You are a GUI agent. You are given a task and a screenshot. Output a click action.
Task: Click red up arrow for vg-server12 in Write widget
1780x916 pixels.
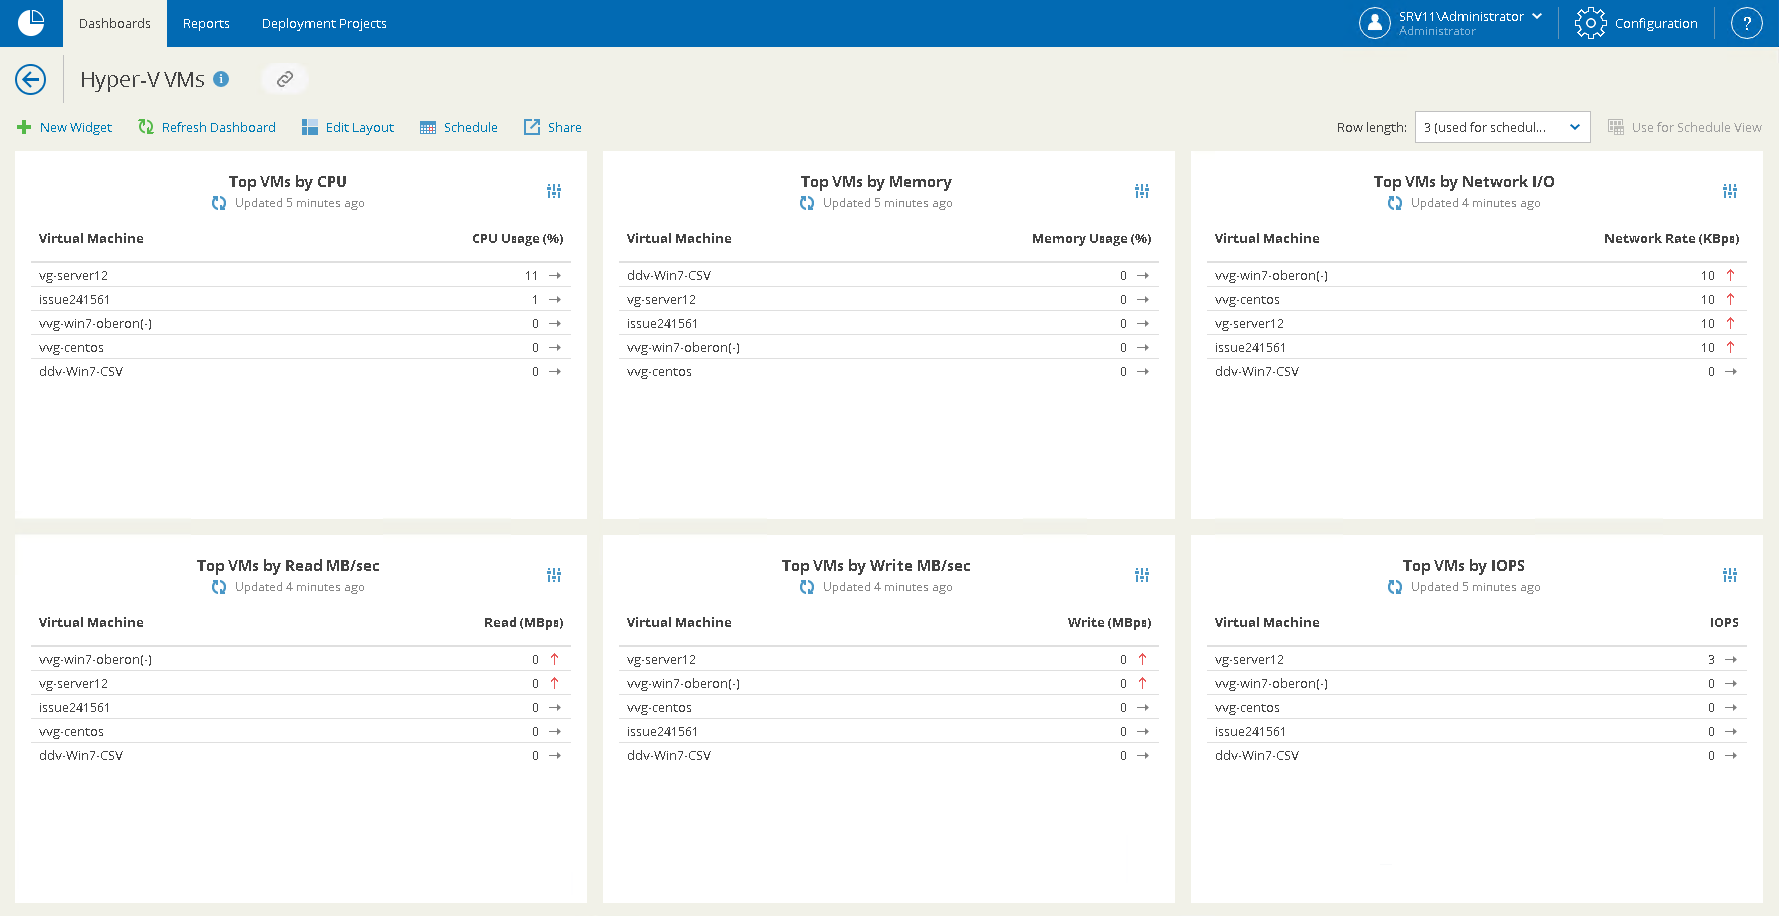click(x=1142, y=659)
